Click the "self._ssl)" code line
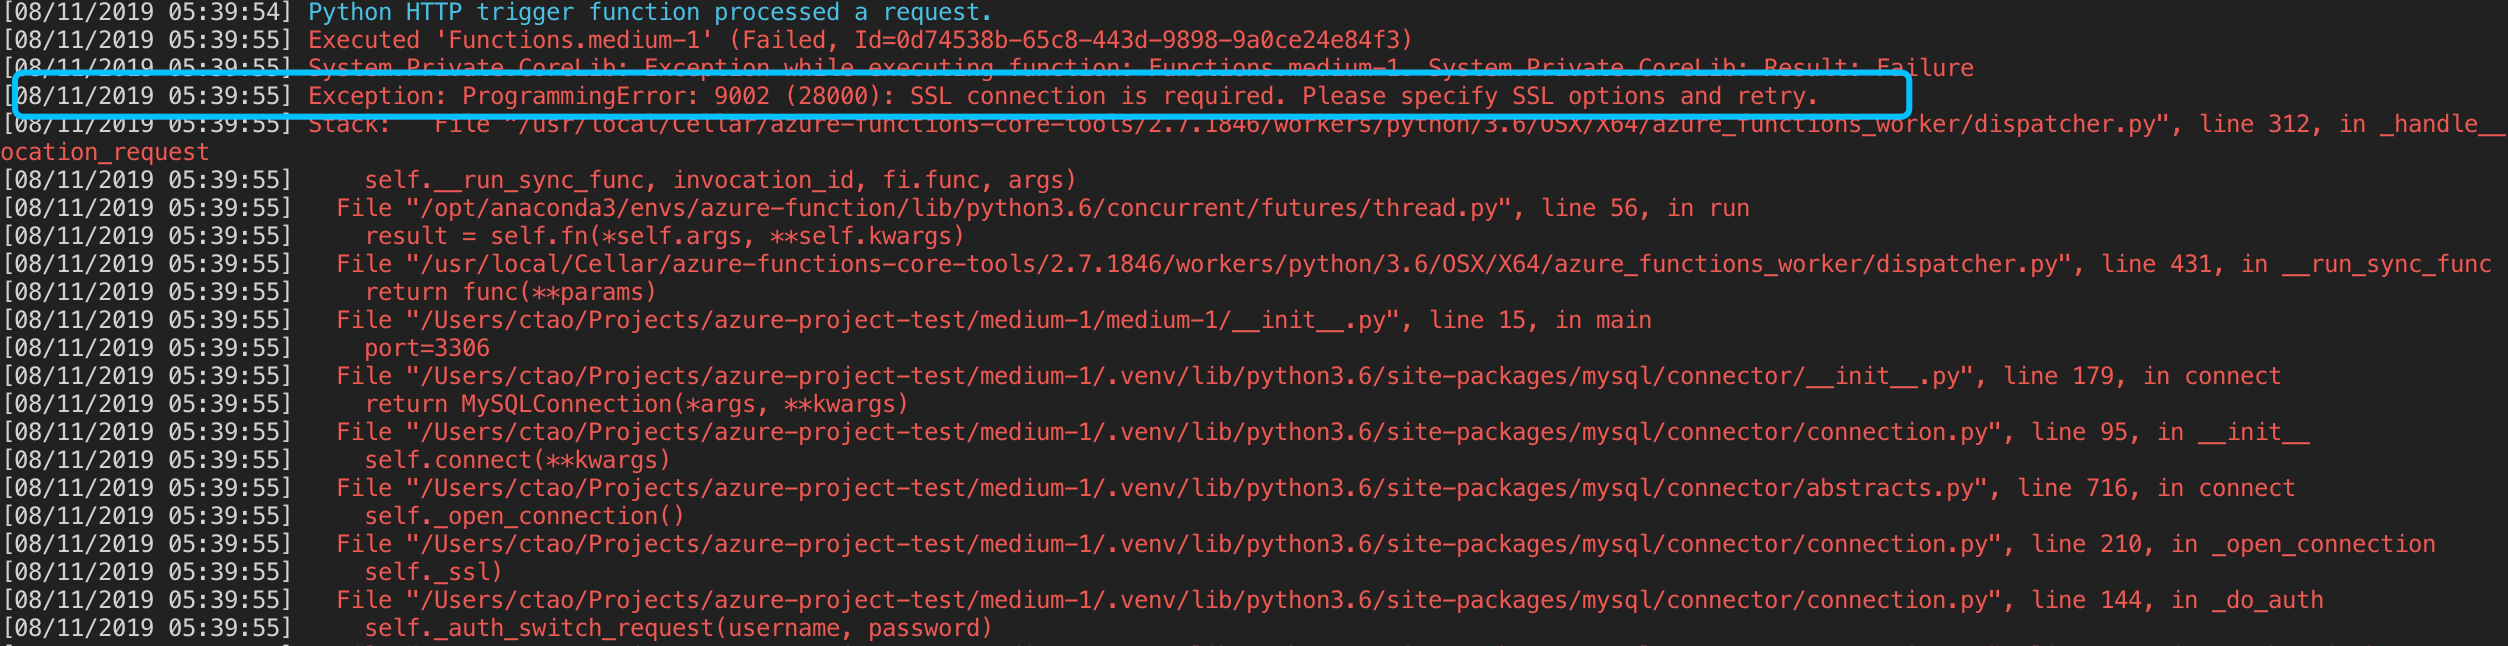Screen dimensions: 2508x646 [x=432, y=572]
